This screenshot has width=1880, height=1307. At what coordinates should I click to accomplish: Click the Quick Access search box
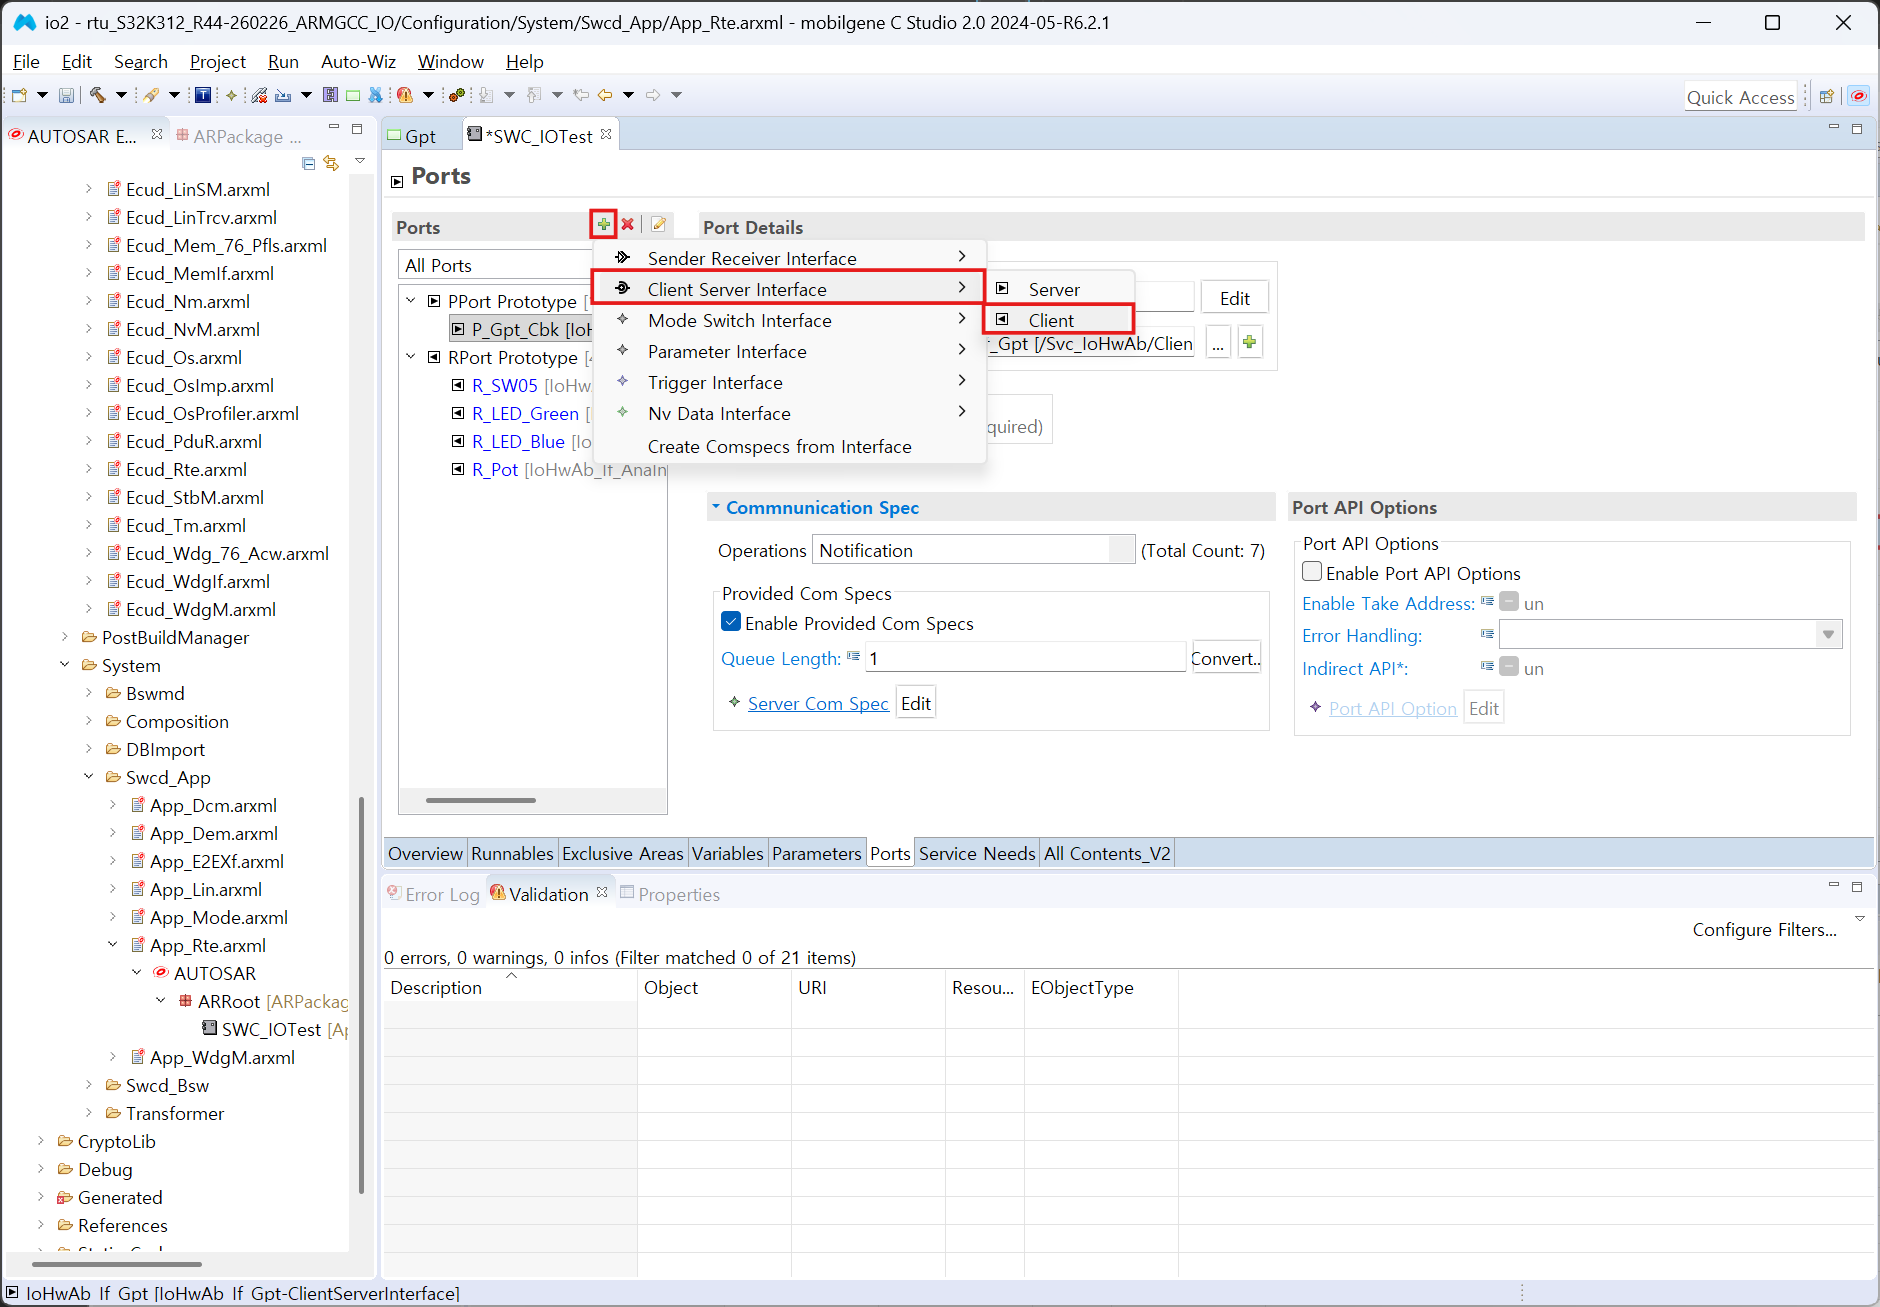pyautogui.click(x=1740, y=97)
